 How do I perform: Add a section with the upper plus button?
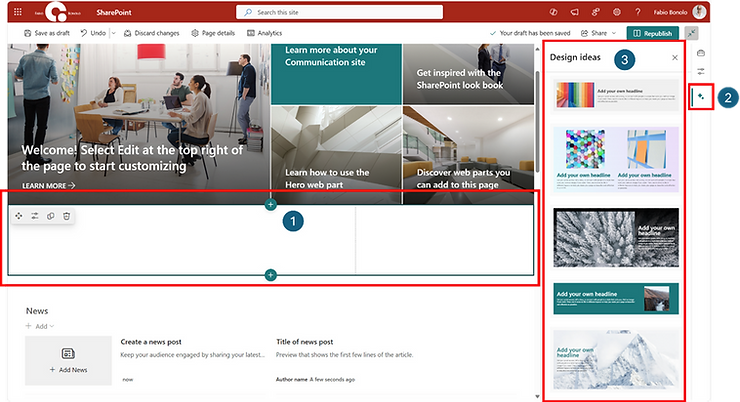(270, 205)
